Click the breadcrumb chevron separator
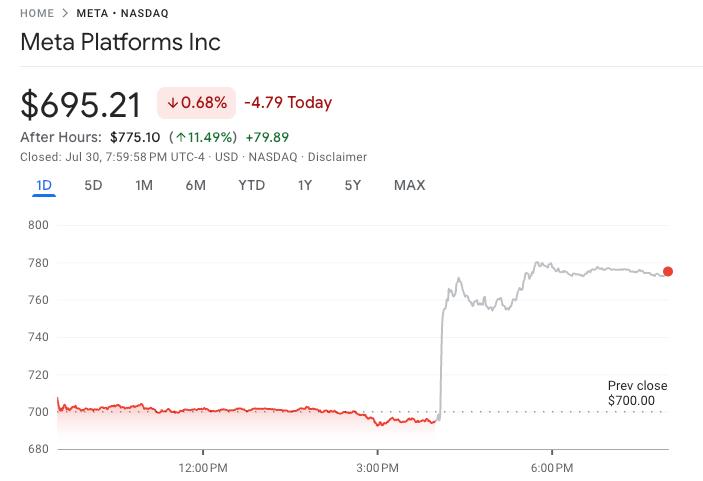 coord(65,13)
